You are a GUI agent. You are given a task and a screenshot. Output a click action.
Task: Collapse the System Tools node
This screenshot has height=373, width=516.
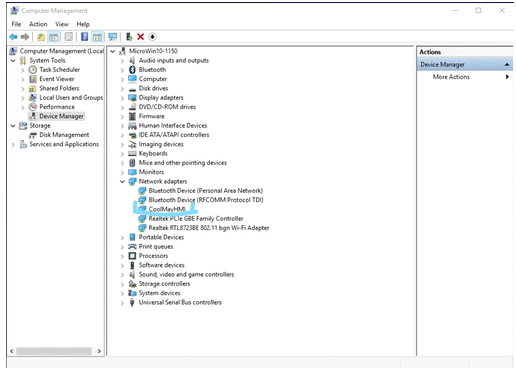point(13,61)
